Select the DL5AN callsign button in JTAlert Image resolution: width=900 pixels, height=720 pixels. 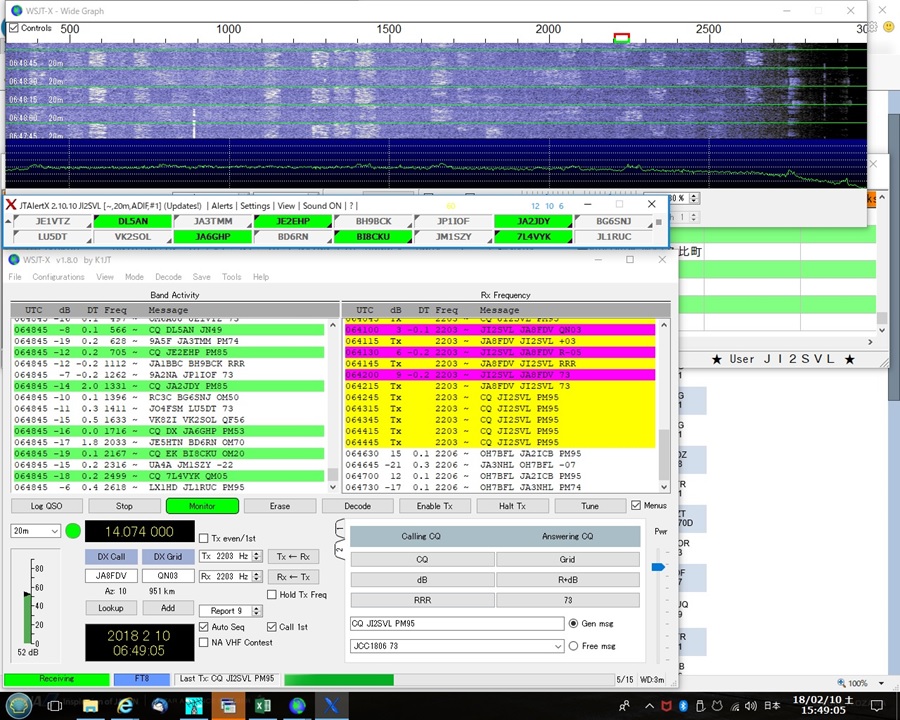point(131,221)
